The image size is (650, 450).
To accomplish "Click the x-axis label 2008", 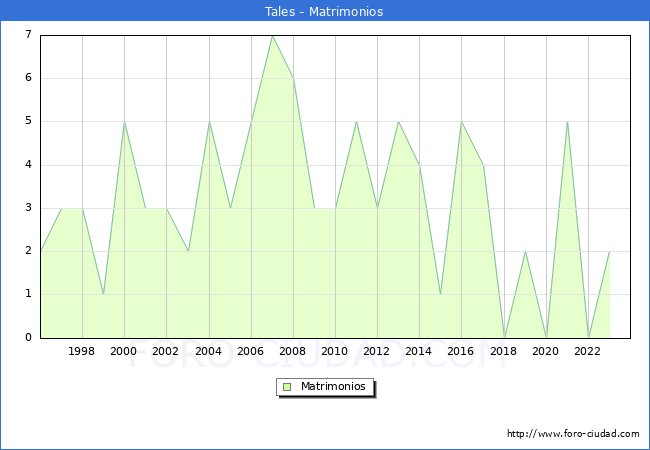I will (x=293, y=351).
